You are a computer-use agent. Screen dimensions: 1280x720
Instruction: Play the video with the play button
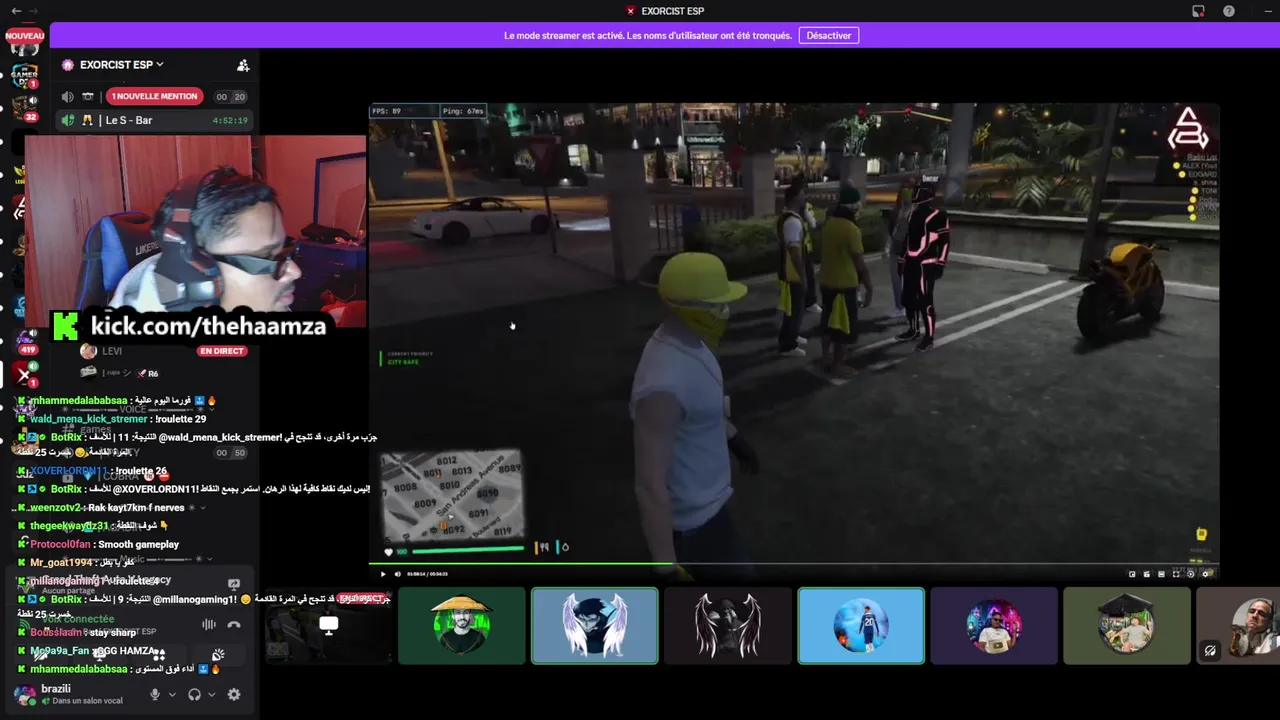point(383,574)
